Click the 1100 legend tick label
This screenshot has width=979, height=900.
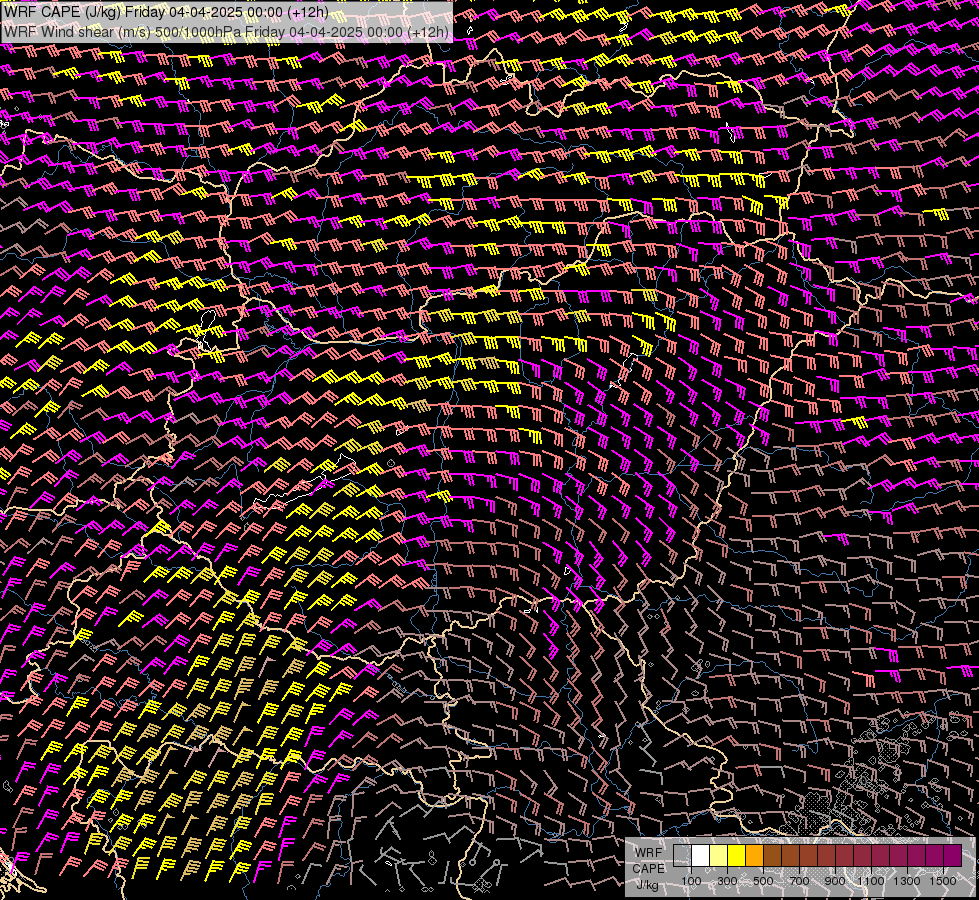pos(871,881)
